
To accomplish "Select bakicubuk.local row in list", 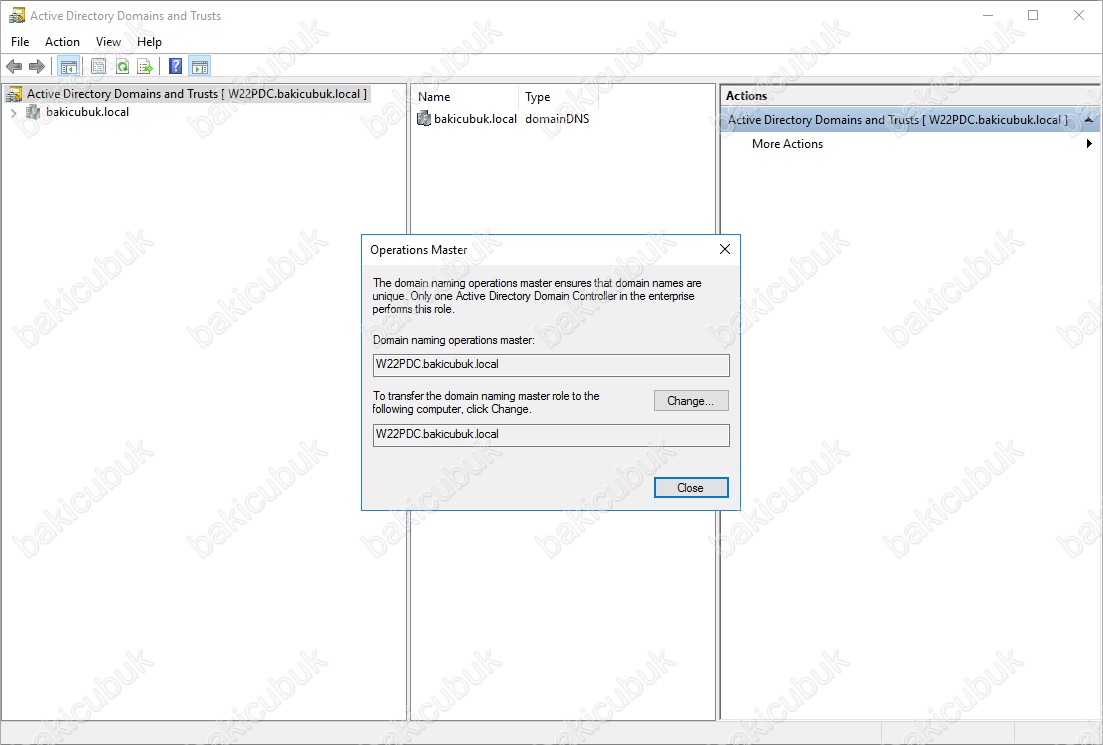I will pyautogui.click(x=475, y=118).
